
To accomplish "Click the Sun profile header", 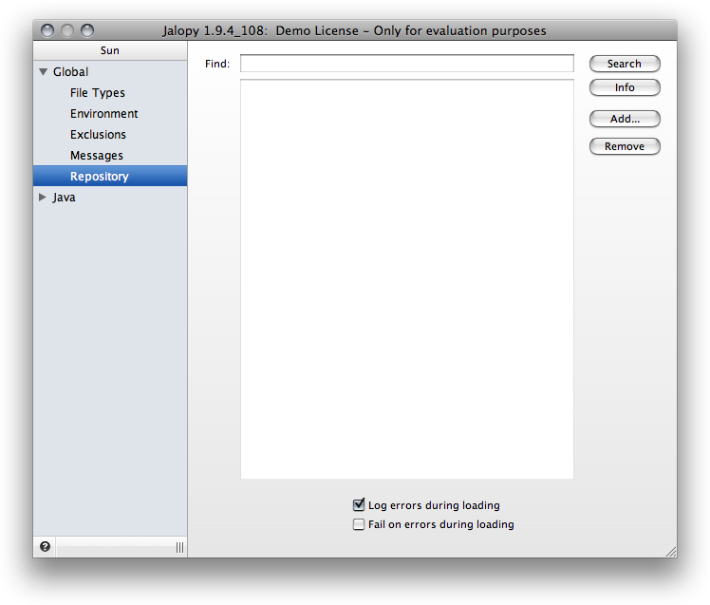I will click(110, 50).
